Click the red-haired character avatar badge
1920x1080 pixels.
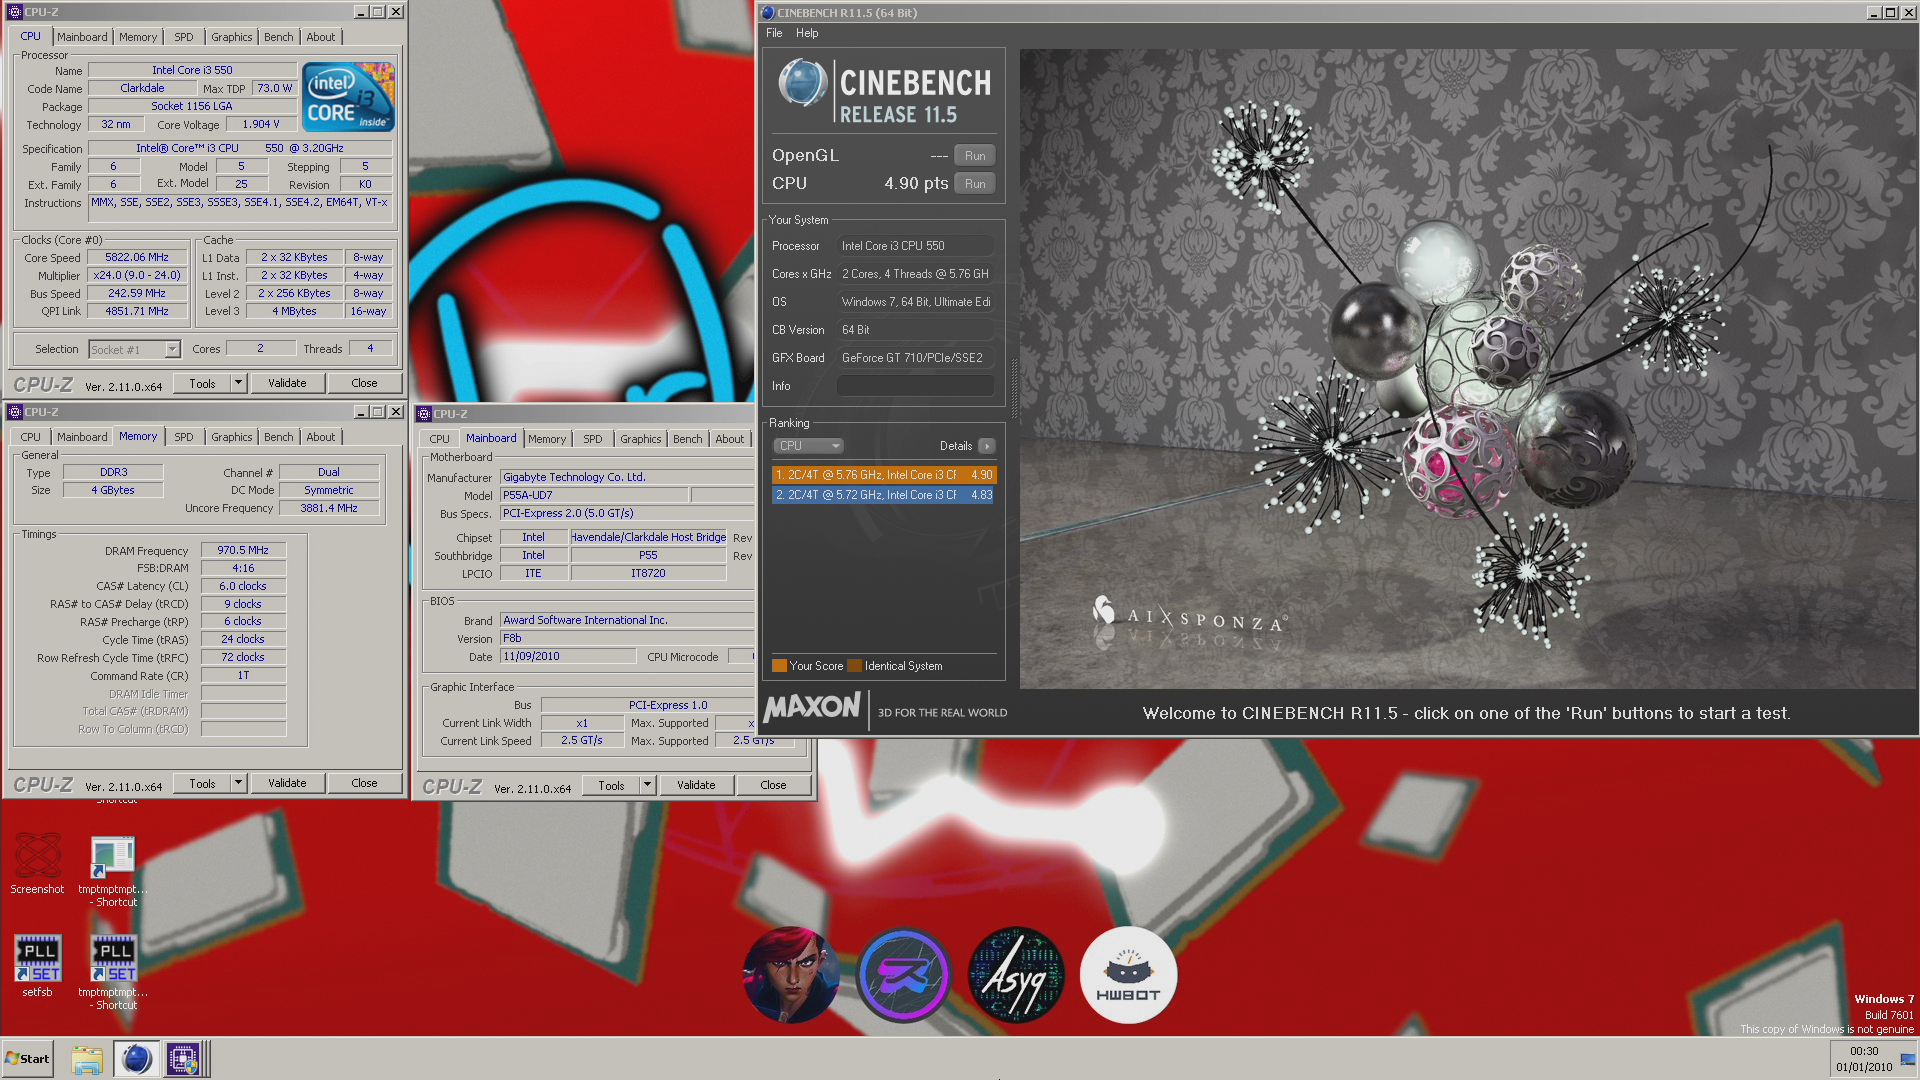point(791,975)
